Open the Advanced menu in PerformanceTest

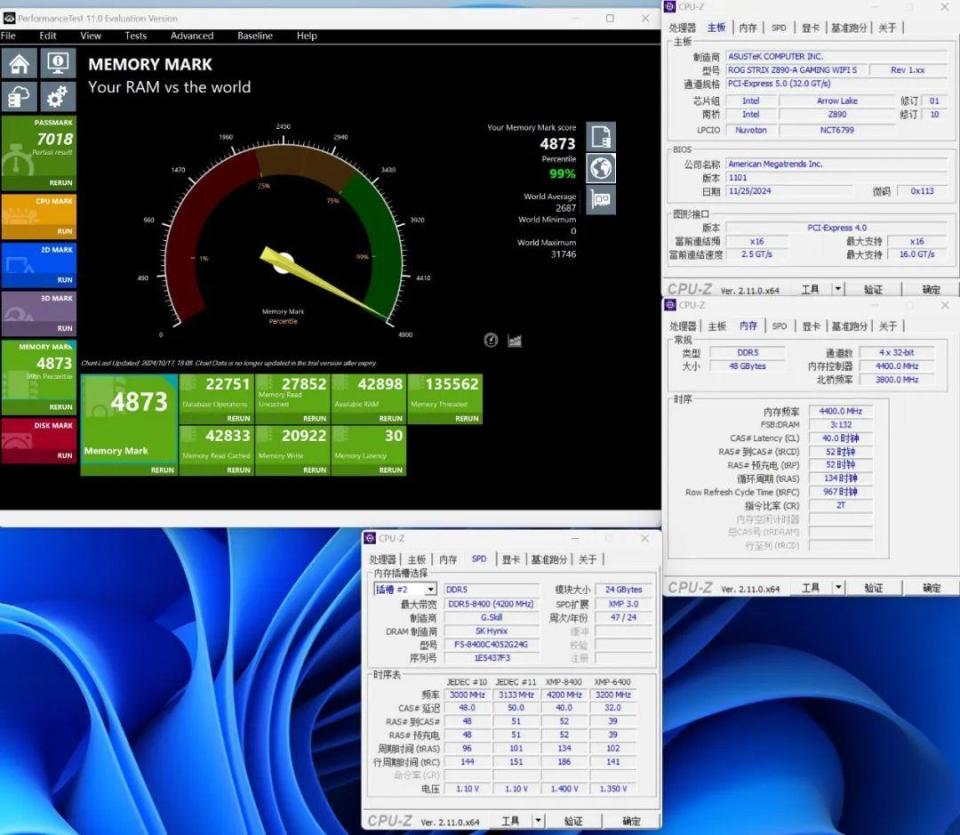(190, 35)
